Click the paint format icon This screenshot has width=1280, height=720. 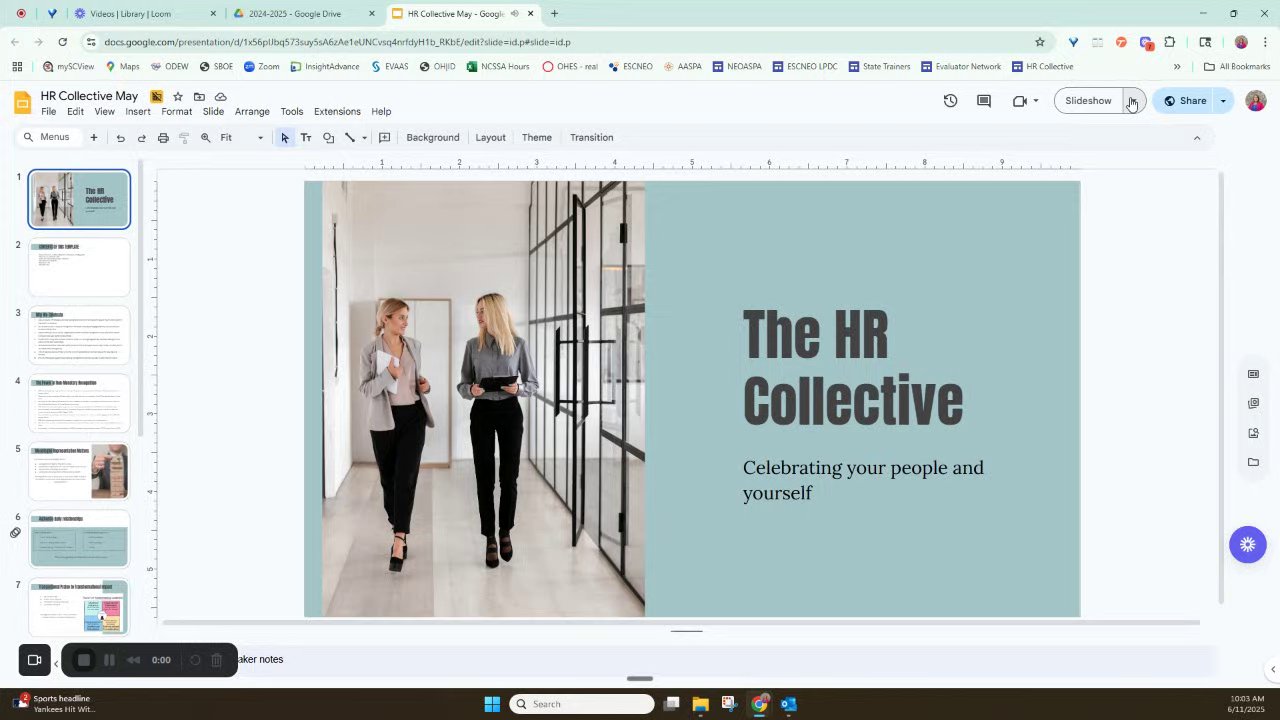(x=184, y=138)
